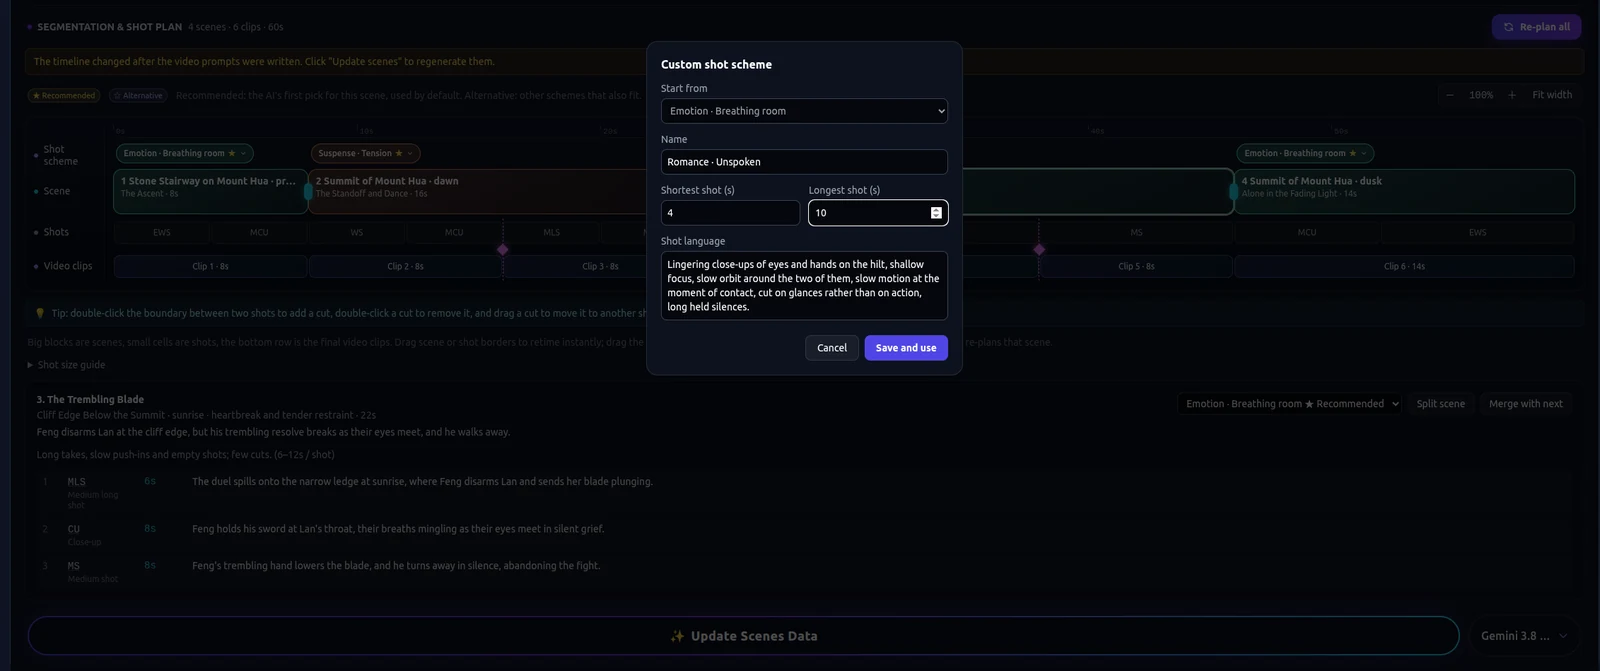The width and height of the screenshot is (1600, 671).
Task: Open The Trembling Blade scheme dropdown
Action: tap(1289, 404)
